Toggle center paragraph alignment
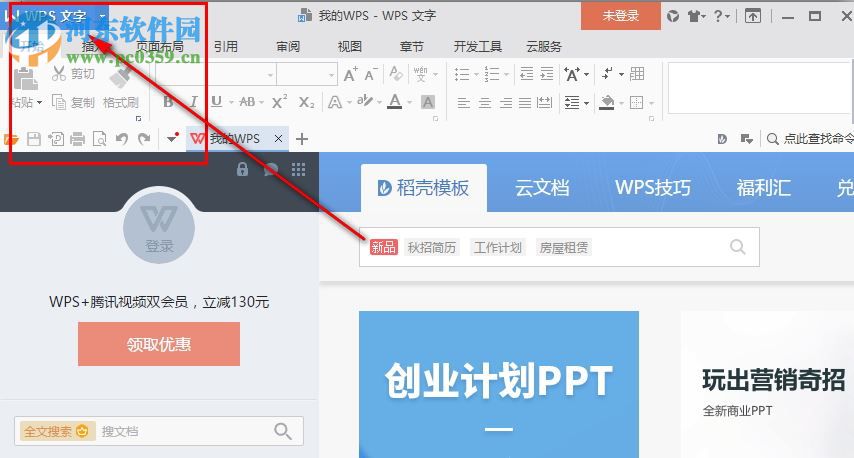 (x=485, y=102)
